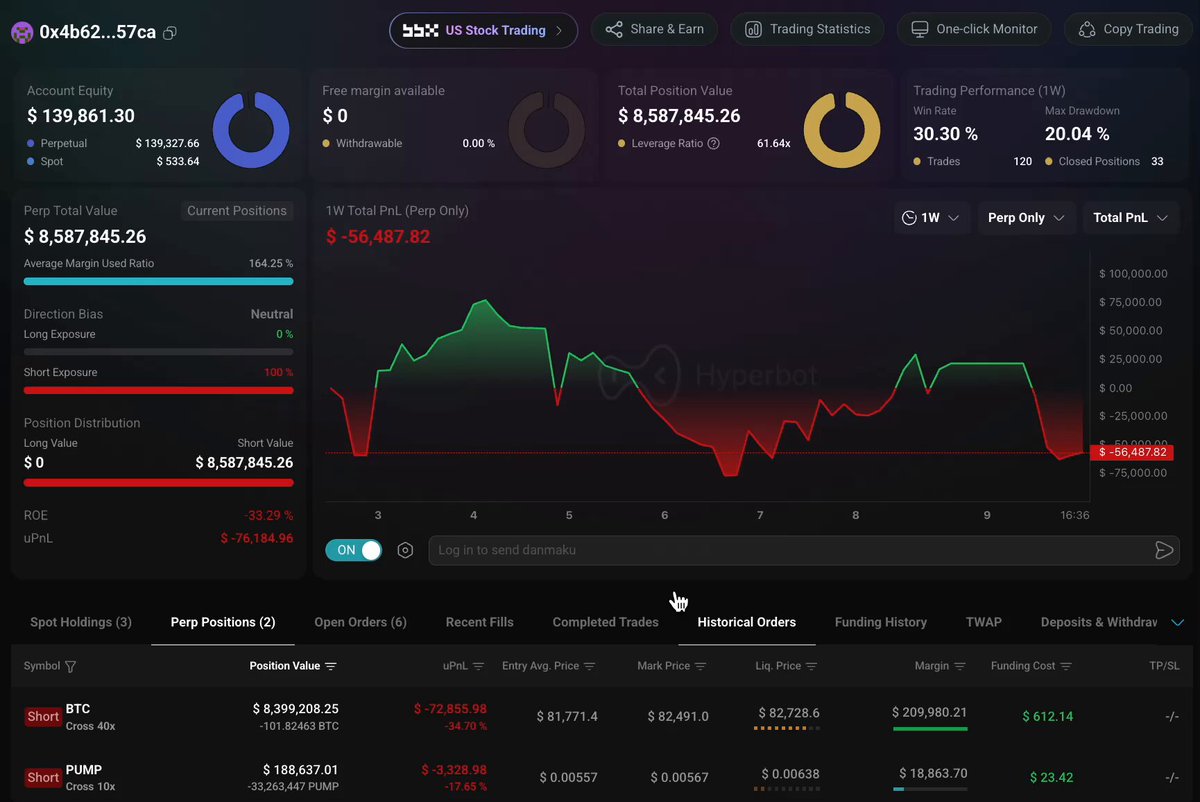Go to the Recent Fills tab
The height and width of the screenshot is (802, 1200).
pyautogui.click(x=480, y=622)
